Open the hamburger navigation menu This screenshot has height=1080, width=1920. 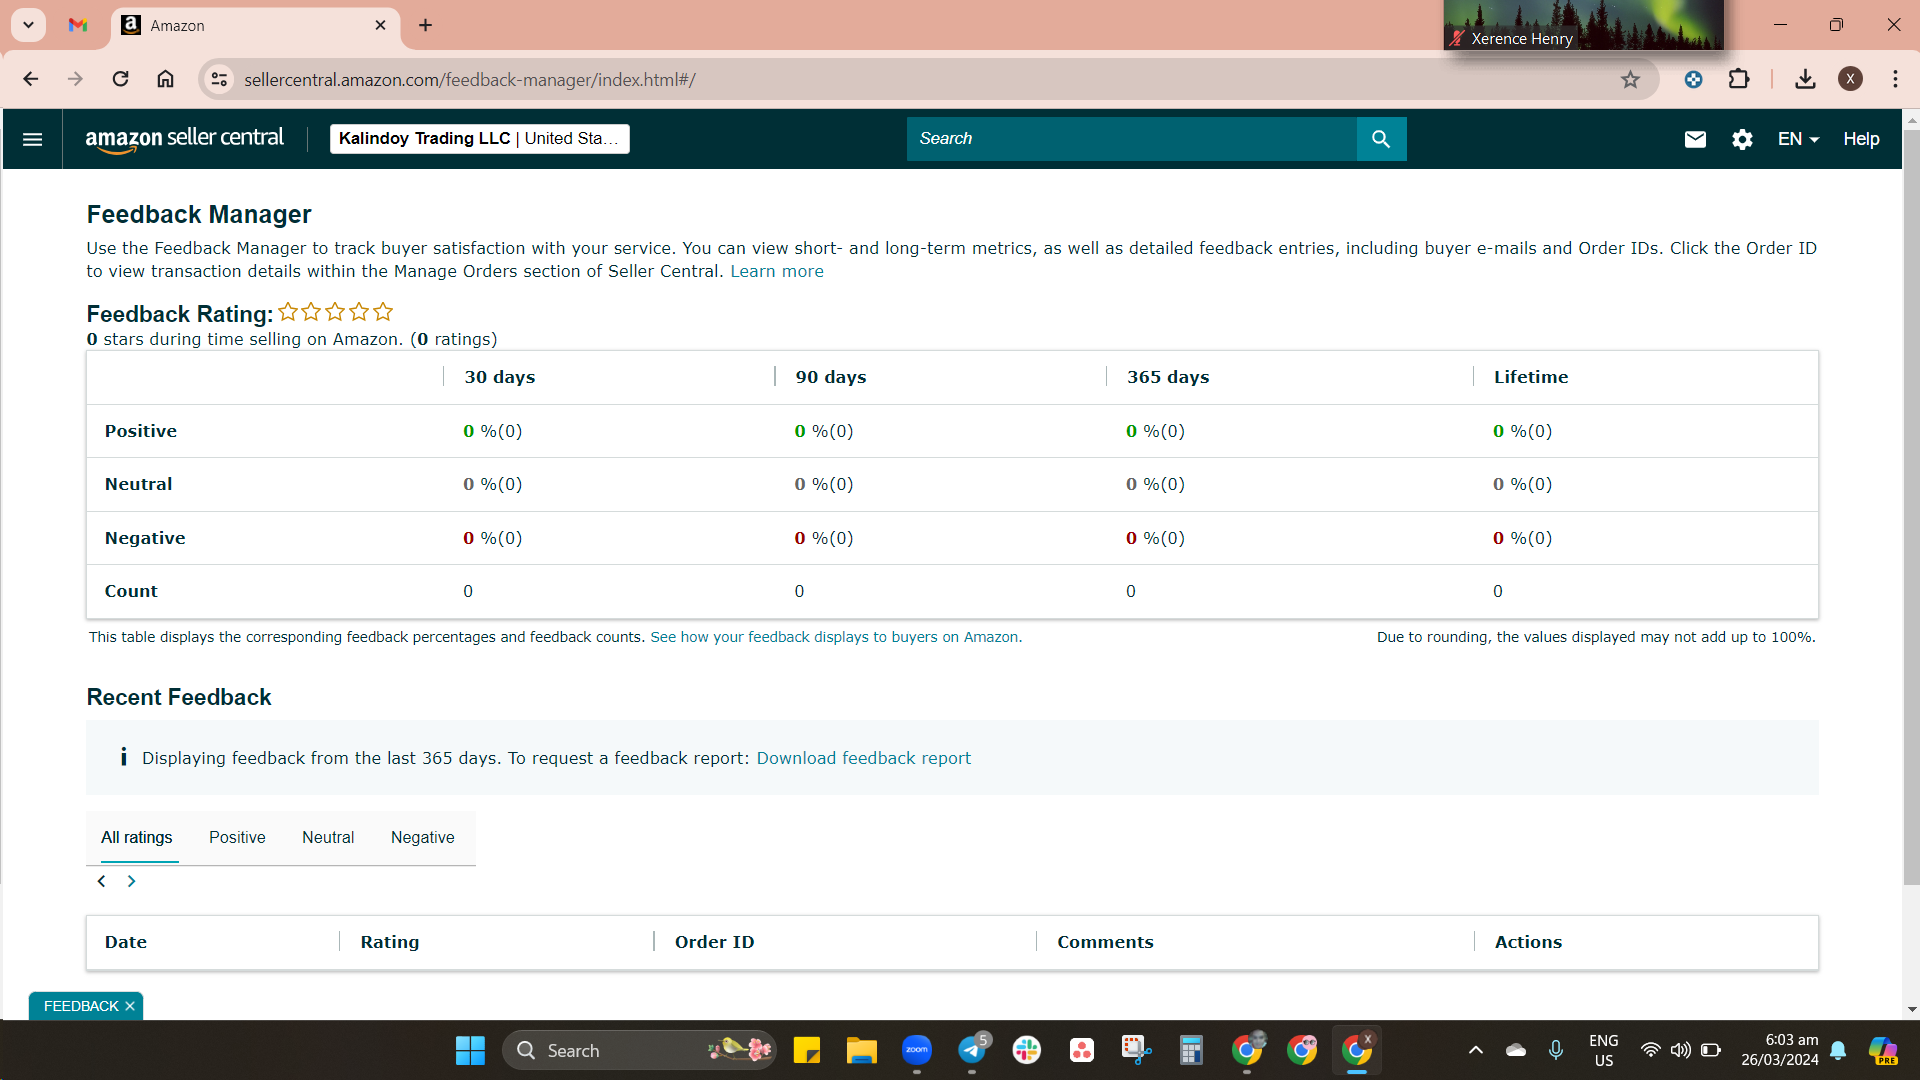tap(32, 139)
